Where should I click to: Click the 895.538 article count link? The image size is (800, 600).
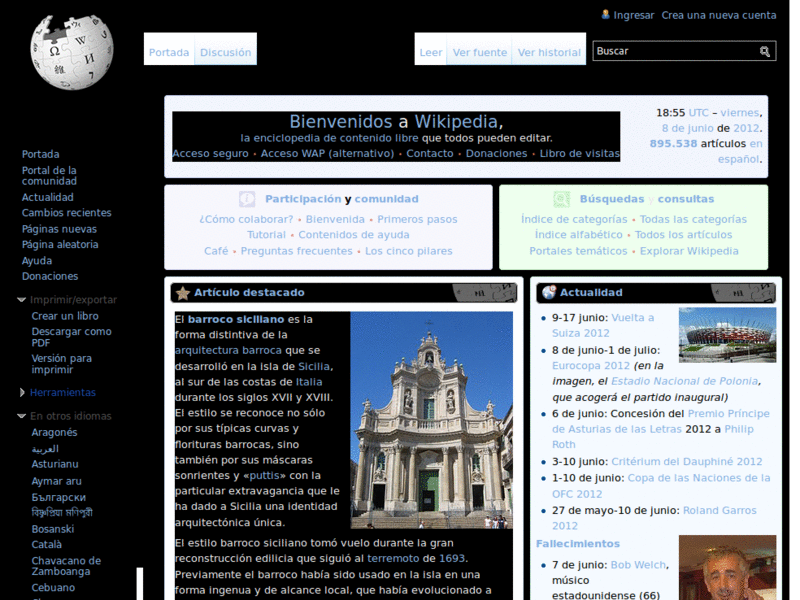tap(673, 144)
